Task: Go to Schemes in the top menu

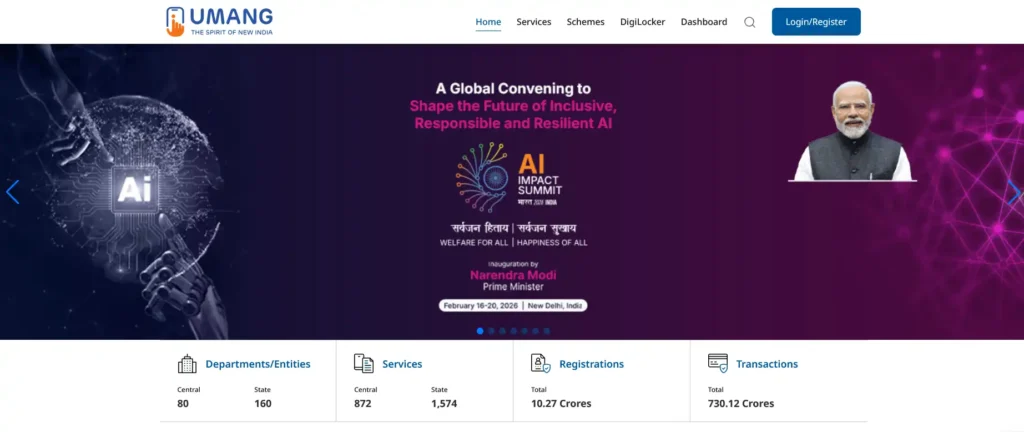Action: (x=585, y=22)
